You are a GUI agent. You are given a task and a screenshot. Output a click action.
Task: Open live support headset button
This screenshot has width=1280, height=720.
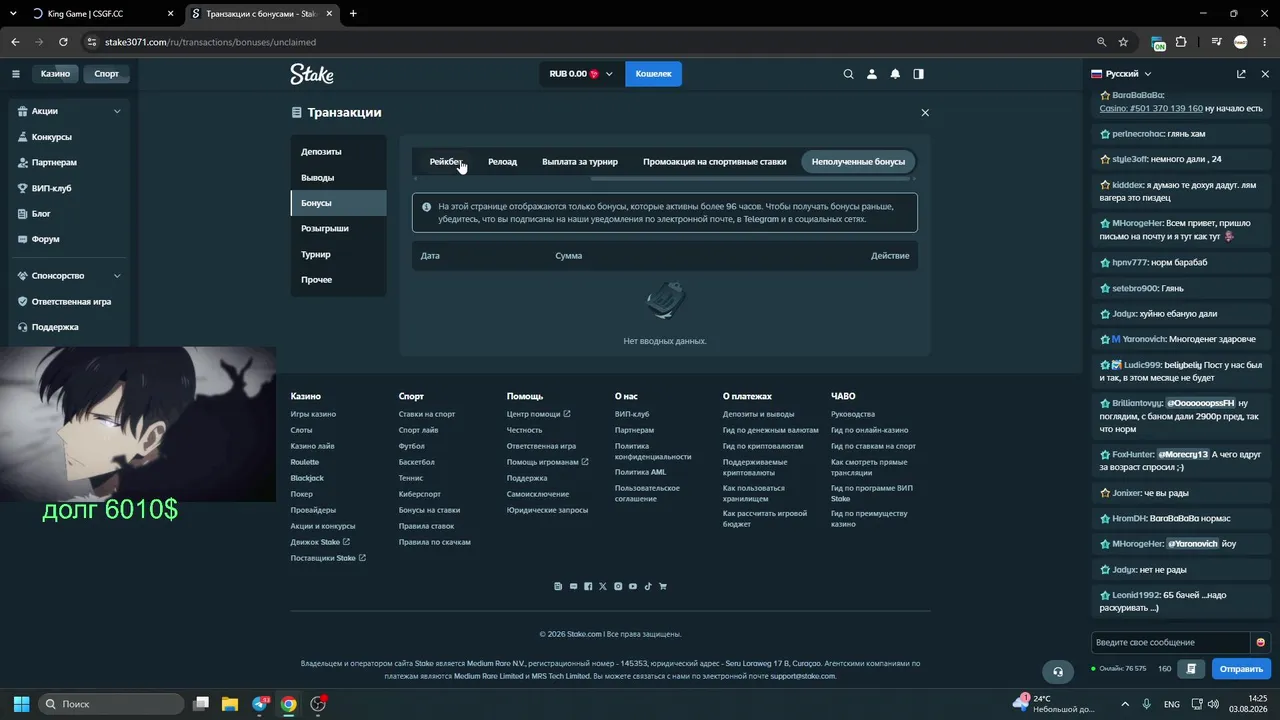pyautogui.click(x=1057, y=671)
